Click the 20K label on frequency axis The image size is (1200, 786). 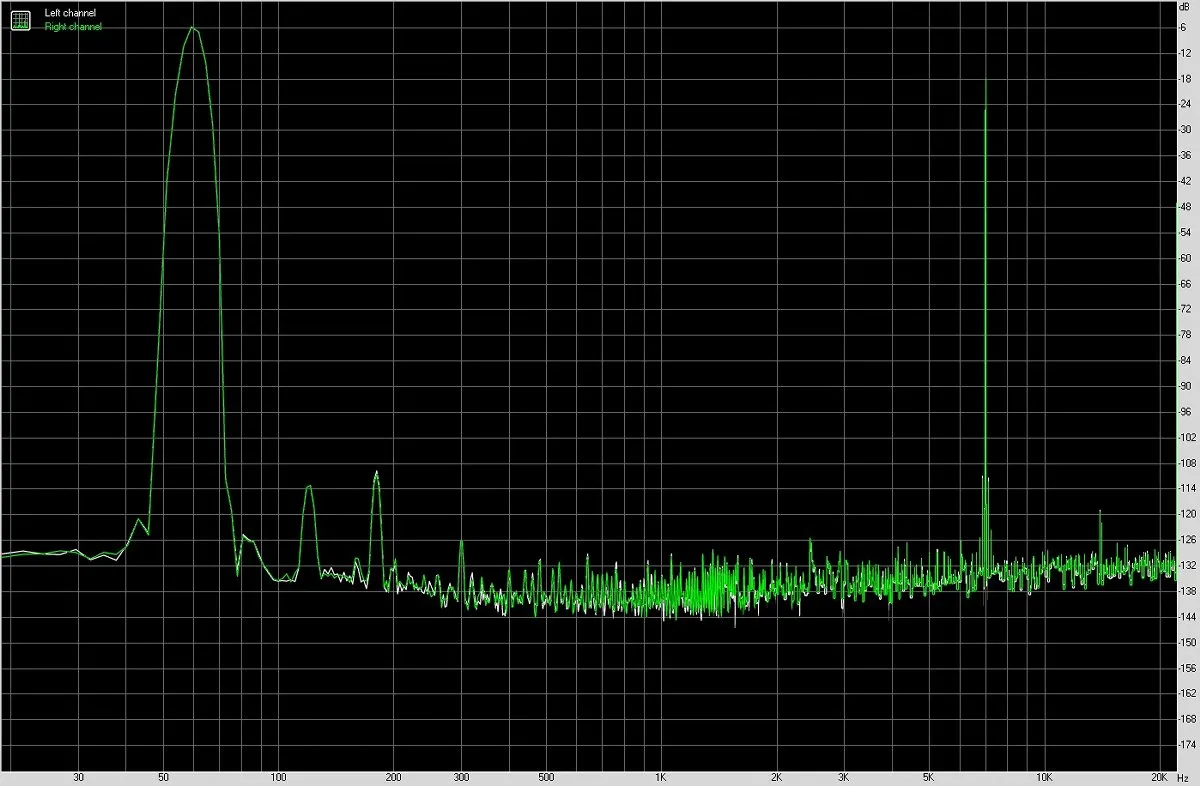click(1160, 776)
